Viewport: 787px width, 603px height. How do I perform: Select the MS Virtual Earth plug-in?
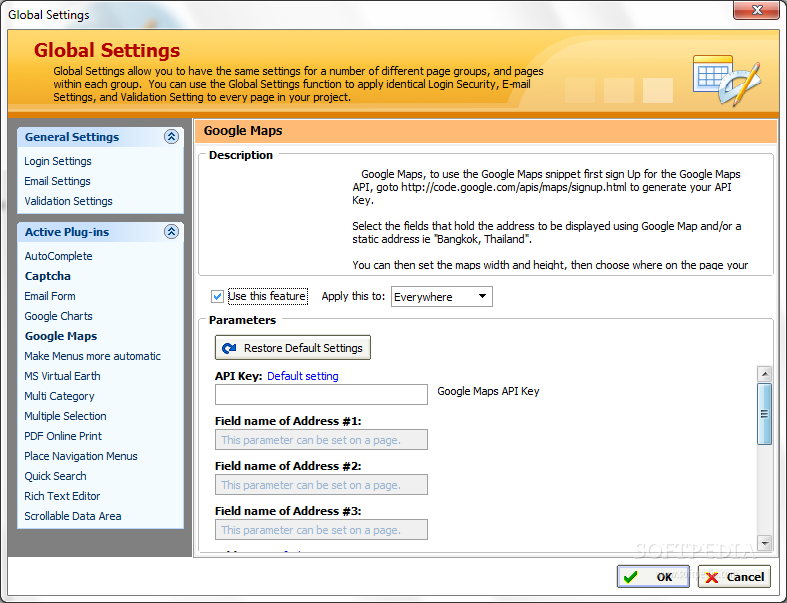click(x=63, y=376)
